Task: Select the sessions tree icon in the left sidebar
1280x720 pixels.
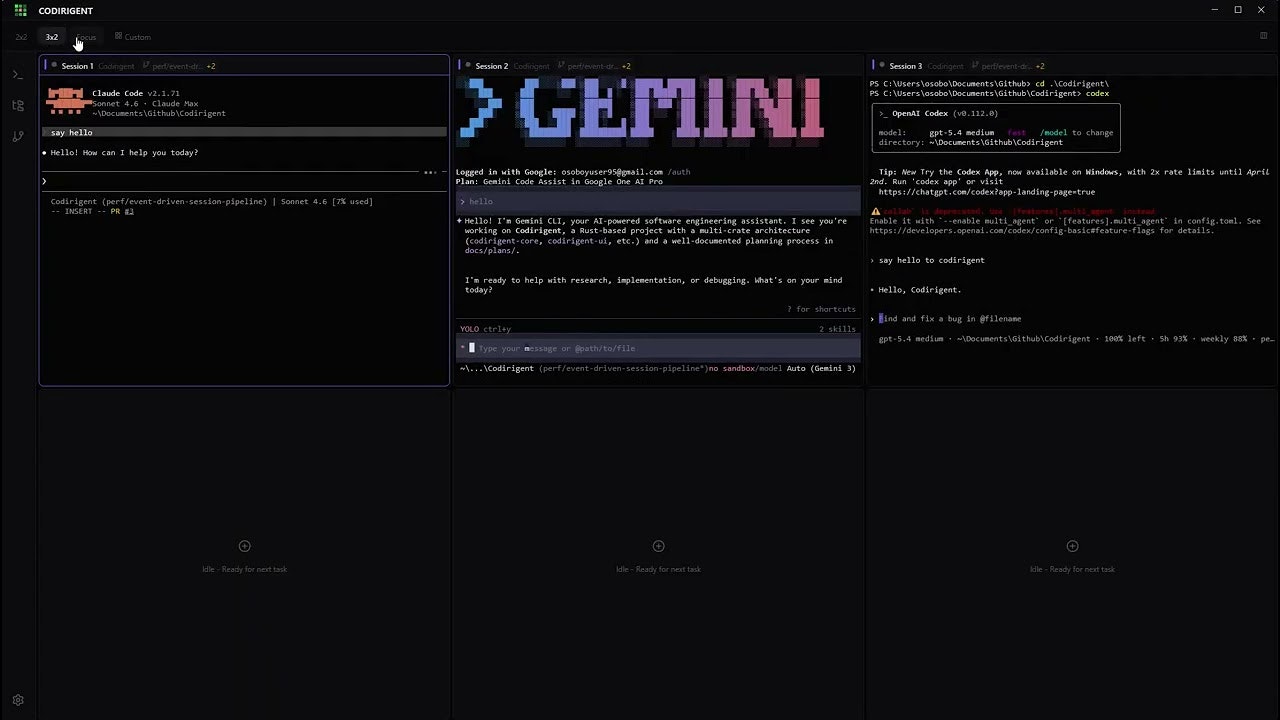Action: coord(17,105)
